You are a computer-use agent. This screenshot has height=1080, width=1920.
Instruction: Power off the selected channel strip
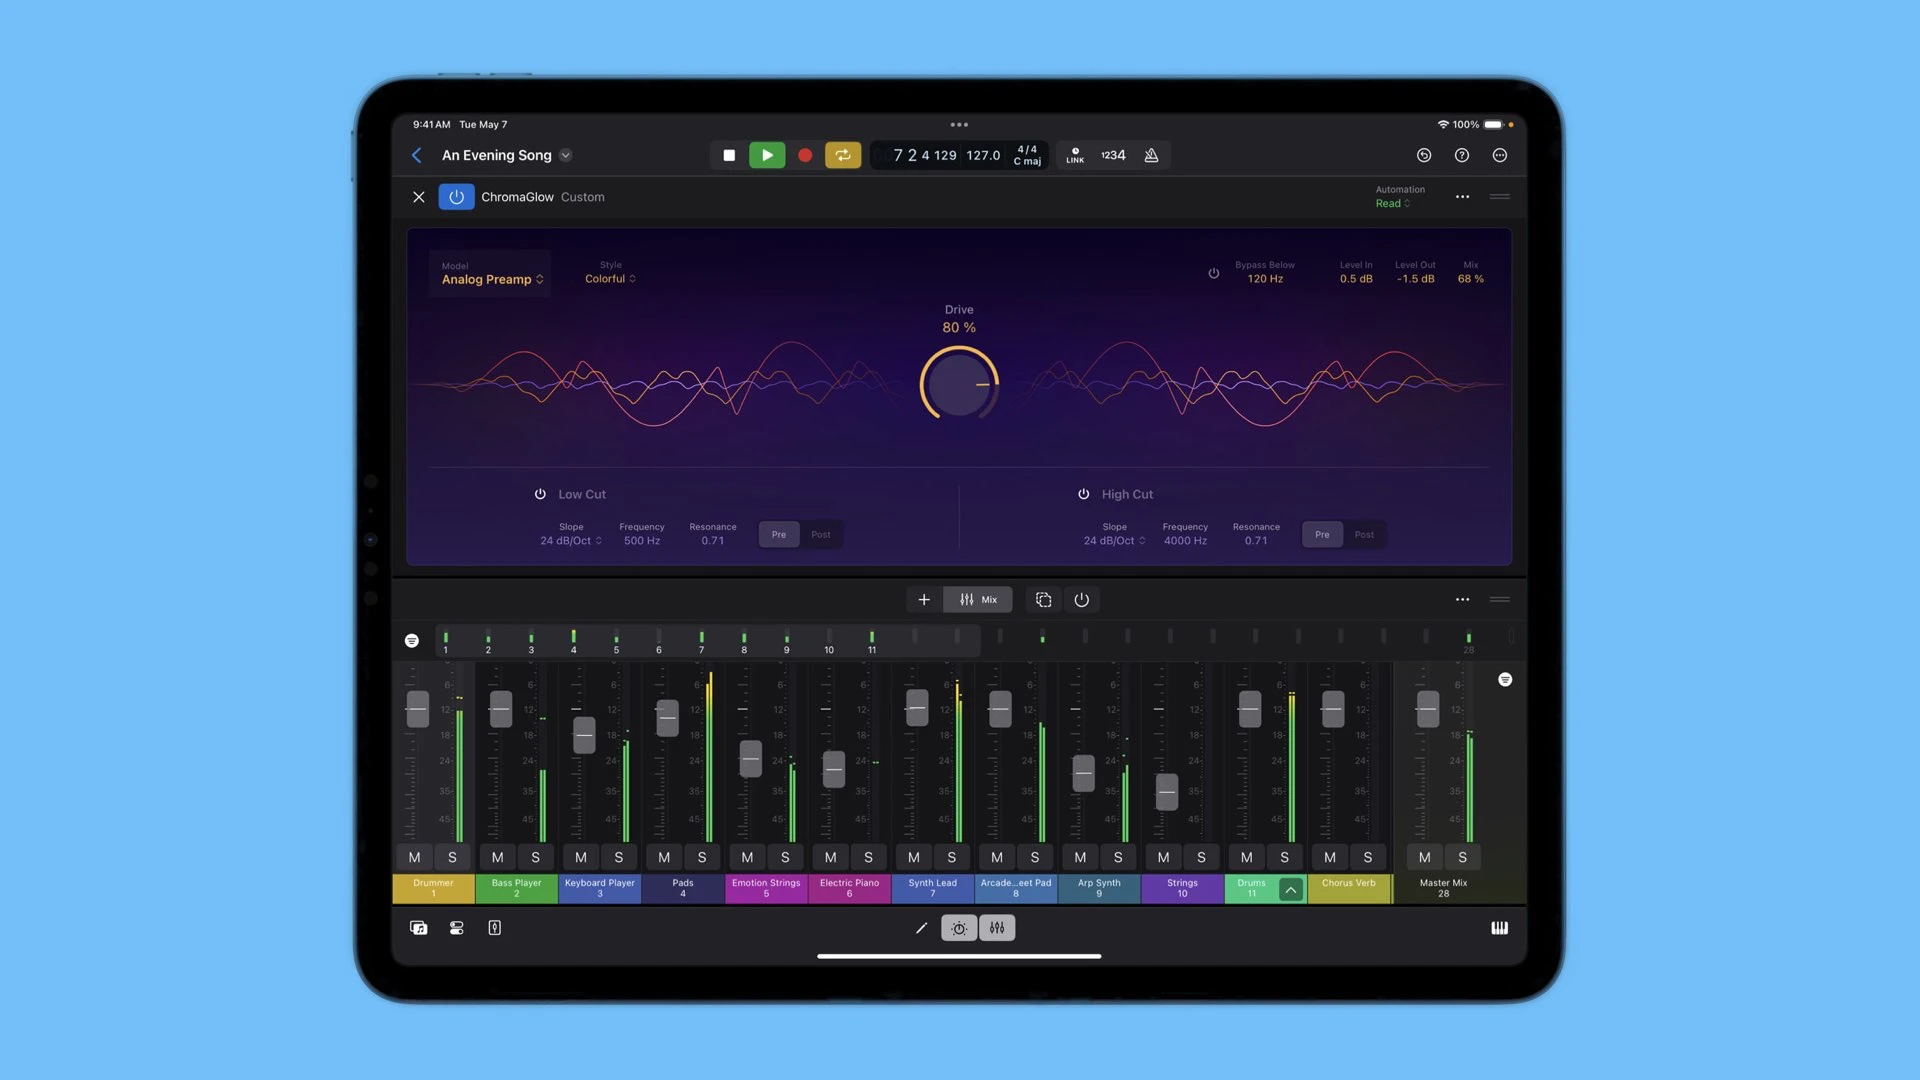pos(1082,599)
